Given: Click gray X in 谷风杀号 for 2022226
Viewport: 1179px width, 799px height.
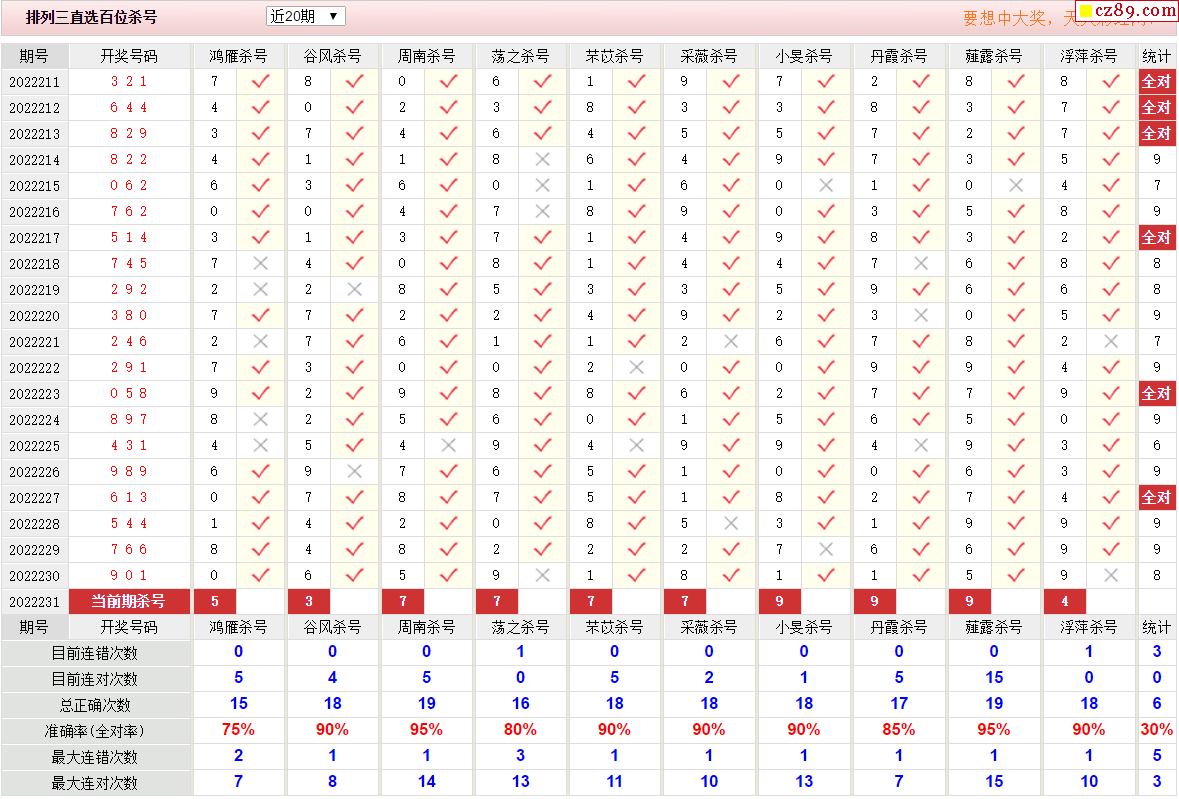Looking at the screenshot, I should click(354, 471).
